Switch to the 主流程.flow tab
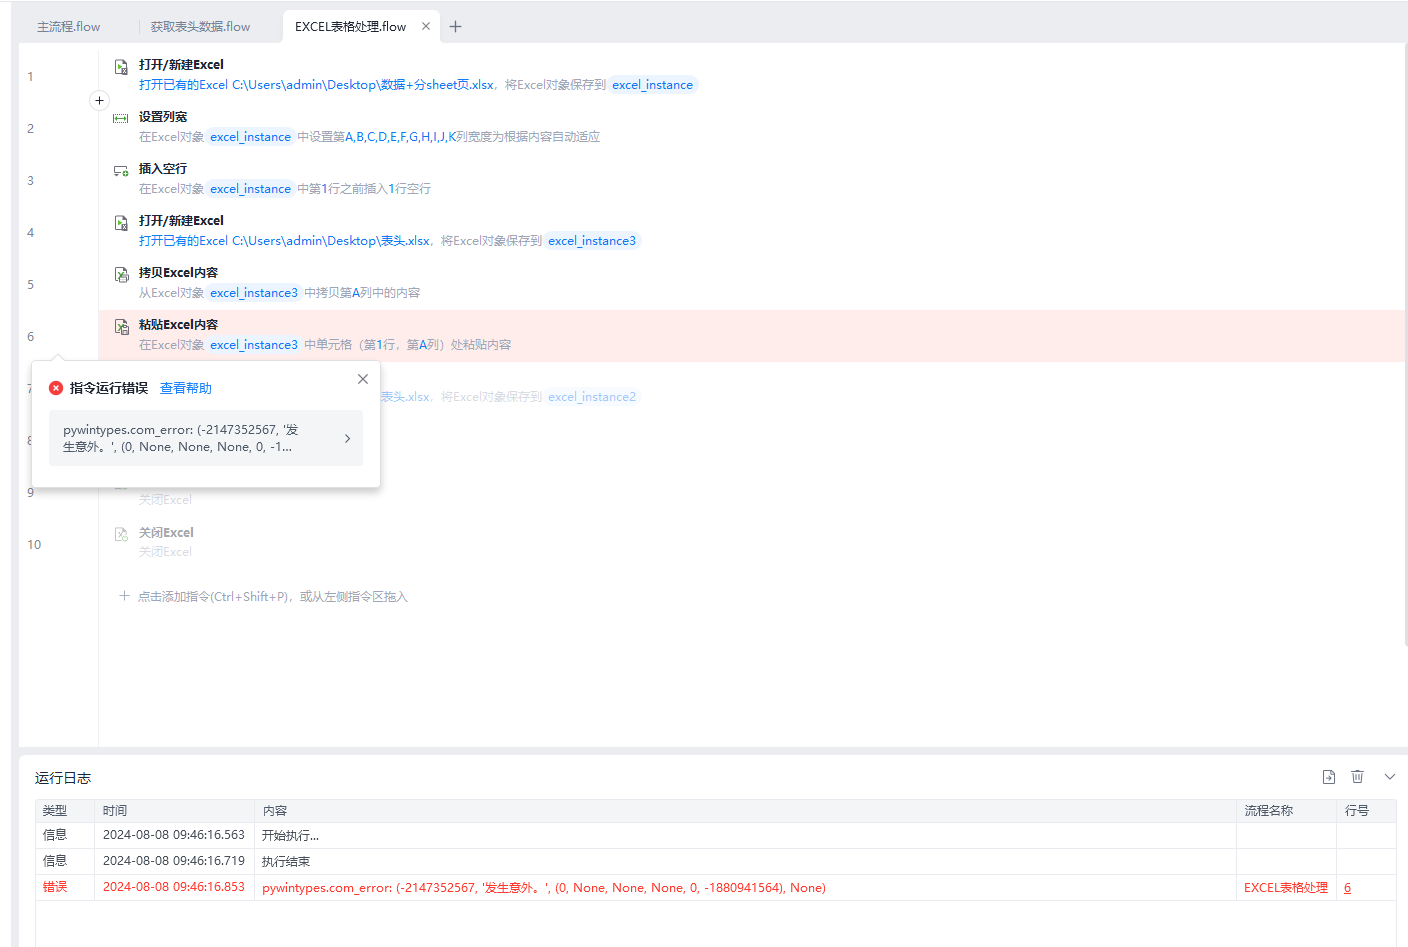Screen dimensions: 1408x947 [69, 27]
